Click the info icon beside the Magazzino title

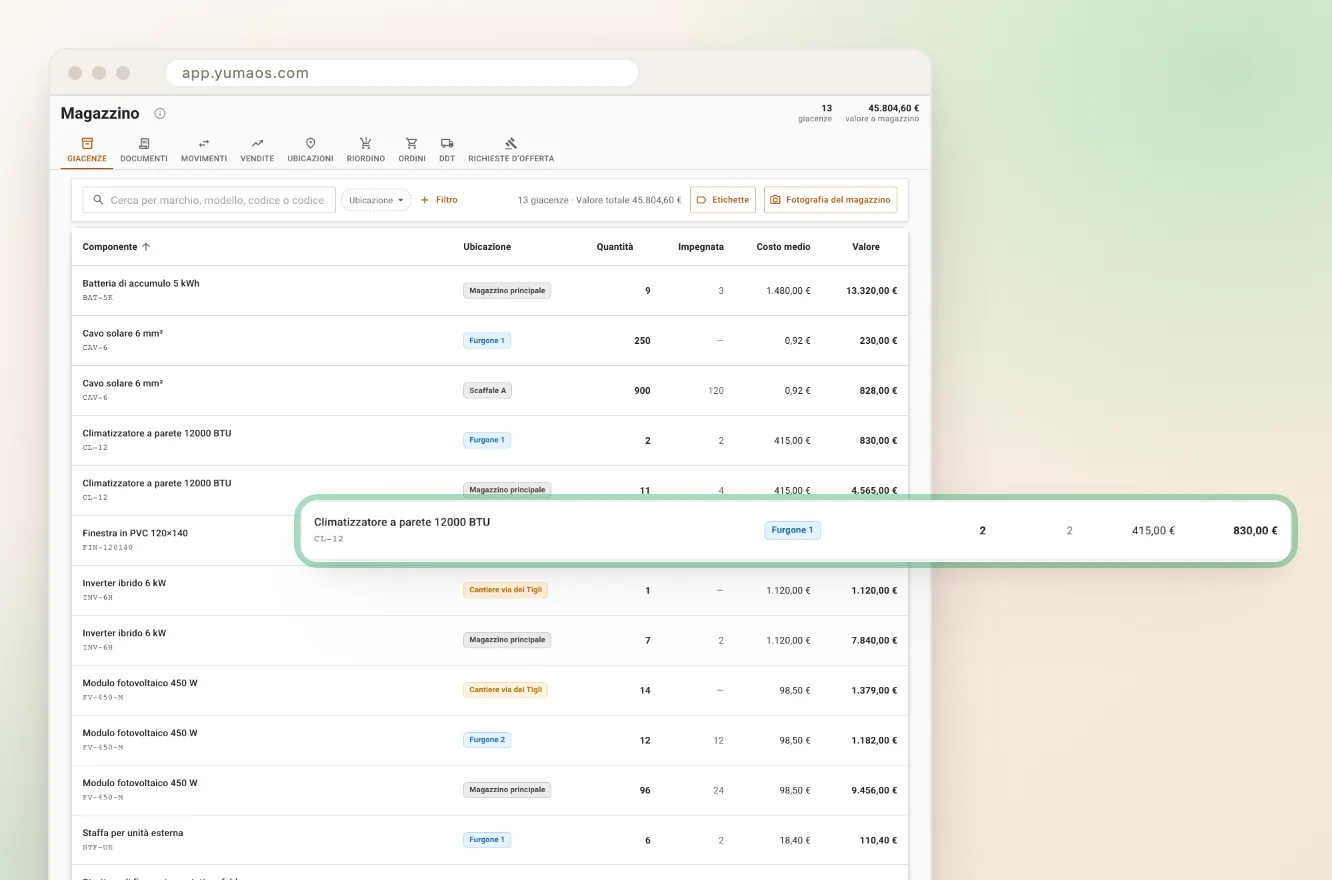(x=160, y=113)
